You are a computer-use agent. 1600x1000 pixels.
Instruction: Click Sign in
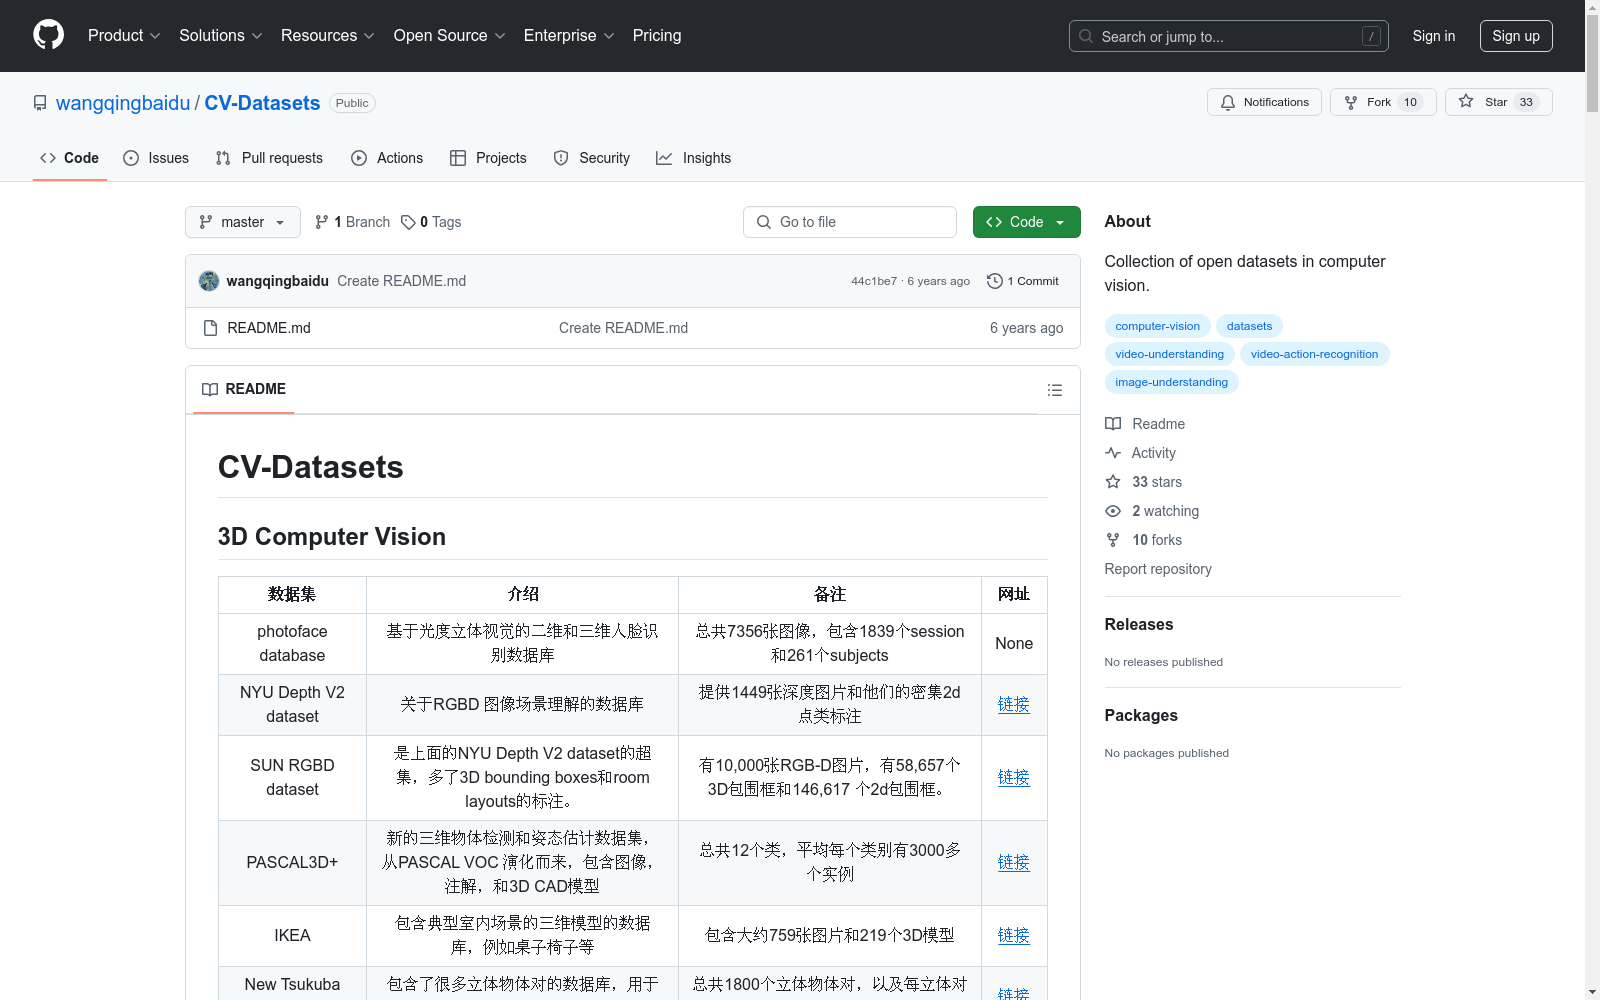click(1434, 36)
